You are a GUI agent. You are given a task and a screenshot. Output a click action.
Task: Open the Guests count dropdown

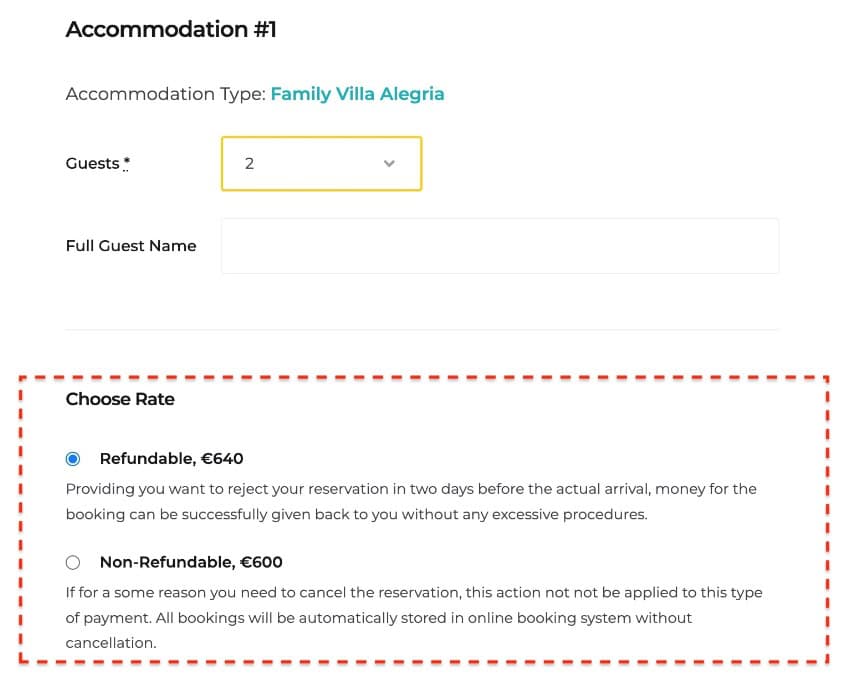click(321, 164)
